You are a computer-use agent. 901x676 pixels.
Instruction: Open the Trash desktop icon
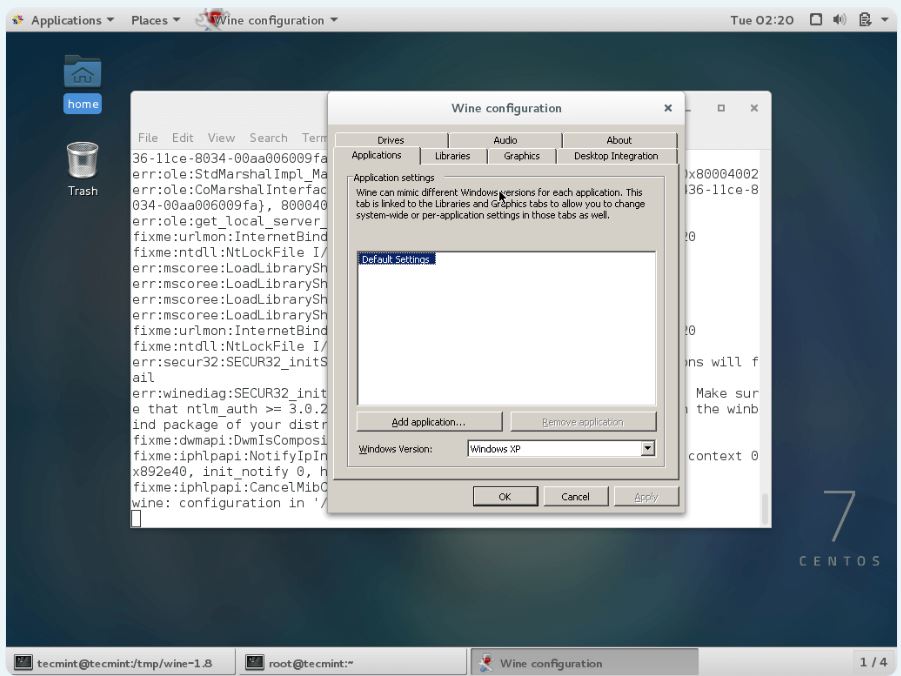82,169
